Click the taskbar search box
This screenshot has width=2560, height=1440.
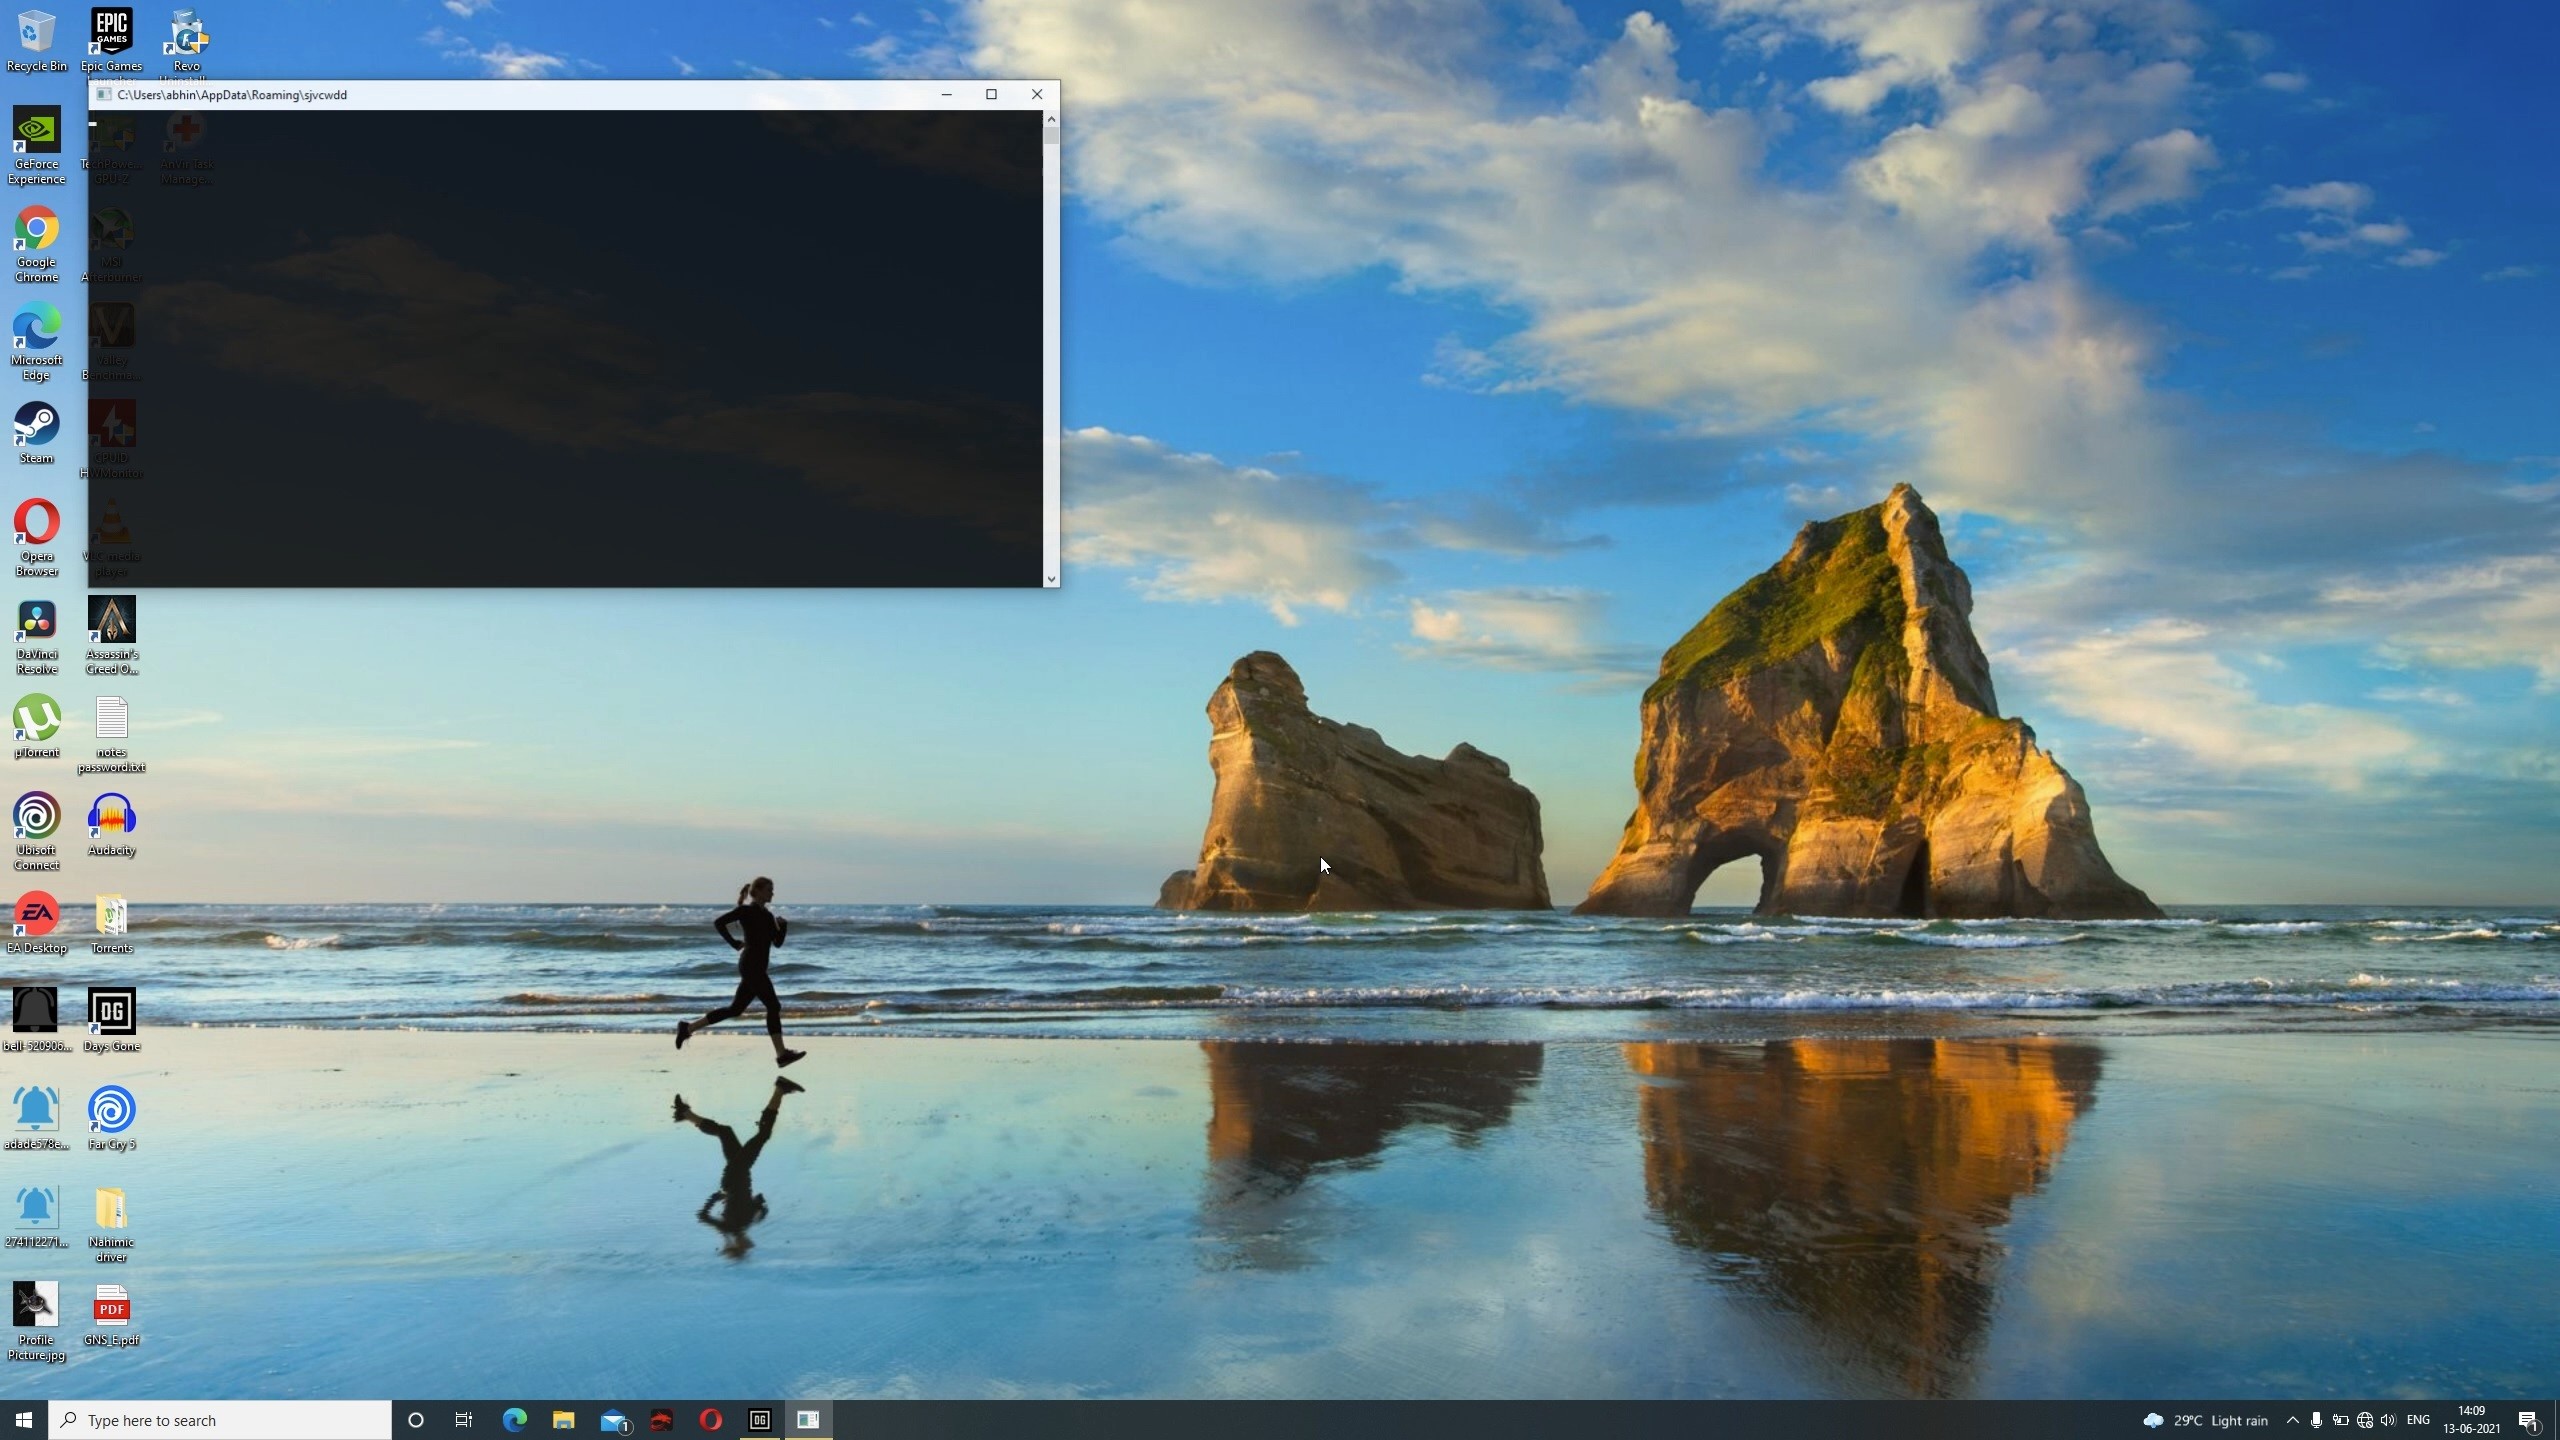click(x=220, y=1420)
